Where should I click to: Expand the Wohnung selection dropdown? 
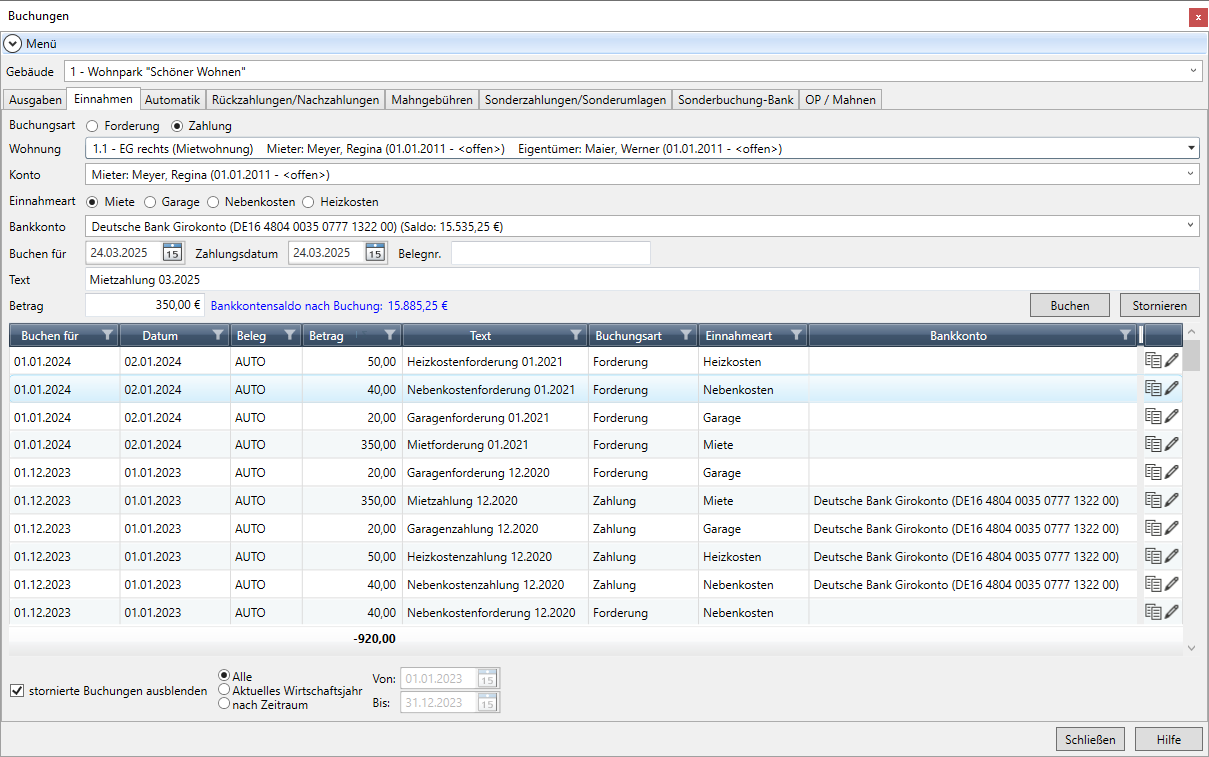pyautogui.click(x=1191, y=149)
